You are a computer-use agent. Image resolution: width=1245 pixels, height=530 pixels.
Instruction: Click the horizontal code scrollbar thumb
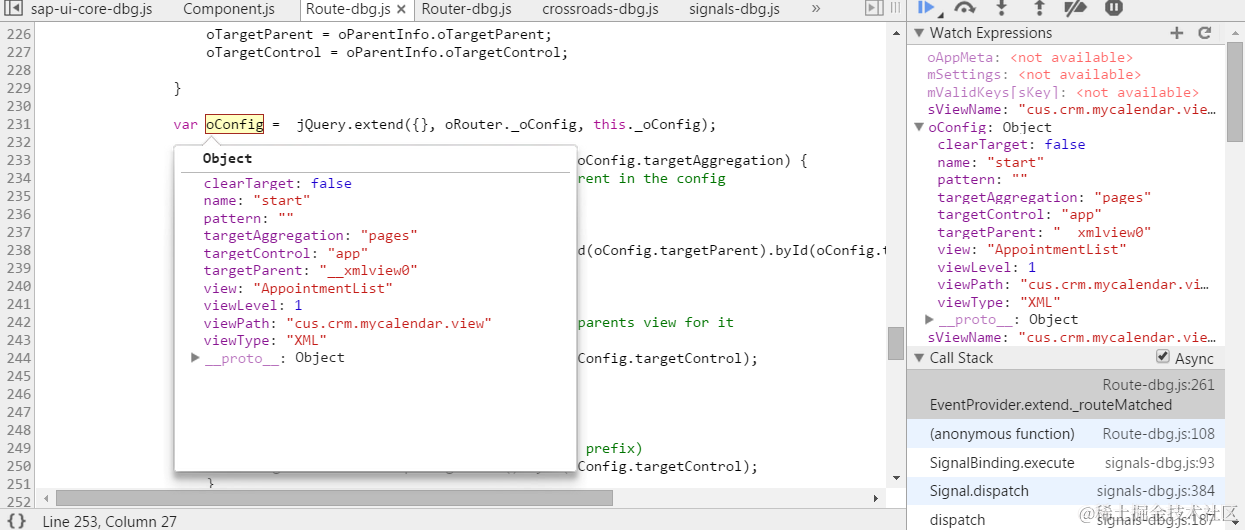click(x=334, y=498)
